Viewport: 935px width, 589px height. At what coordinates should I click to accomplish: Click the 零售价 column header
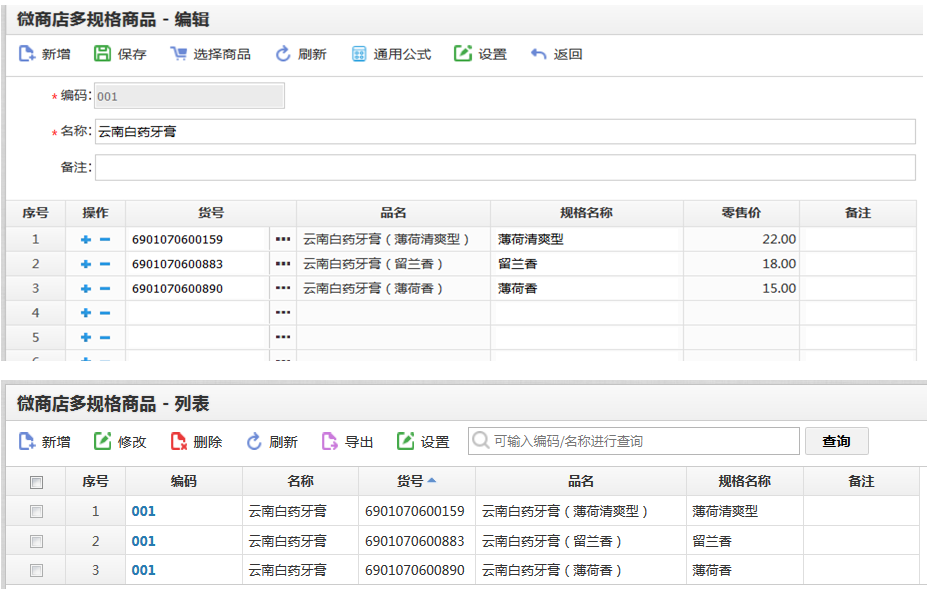pyautogui.click(x=741, y=213)
